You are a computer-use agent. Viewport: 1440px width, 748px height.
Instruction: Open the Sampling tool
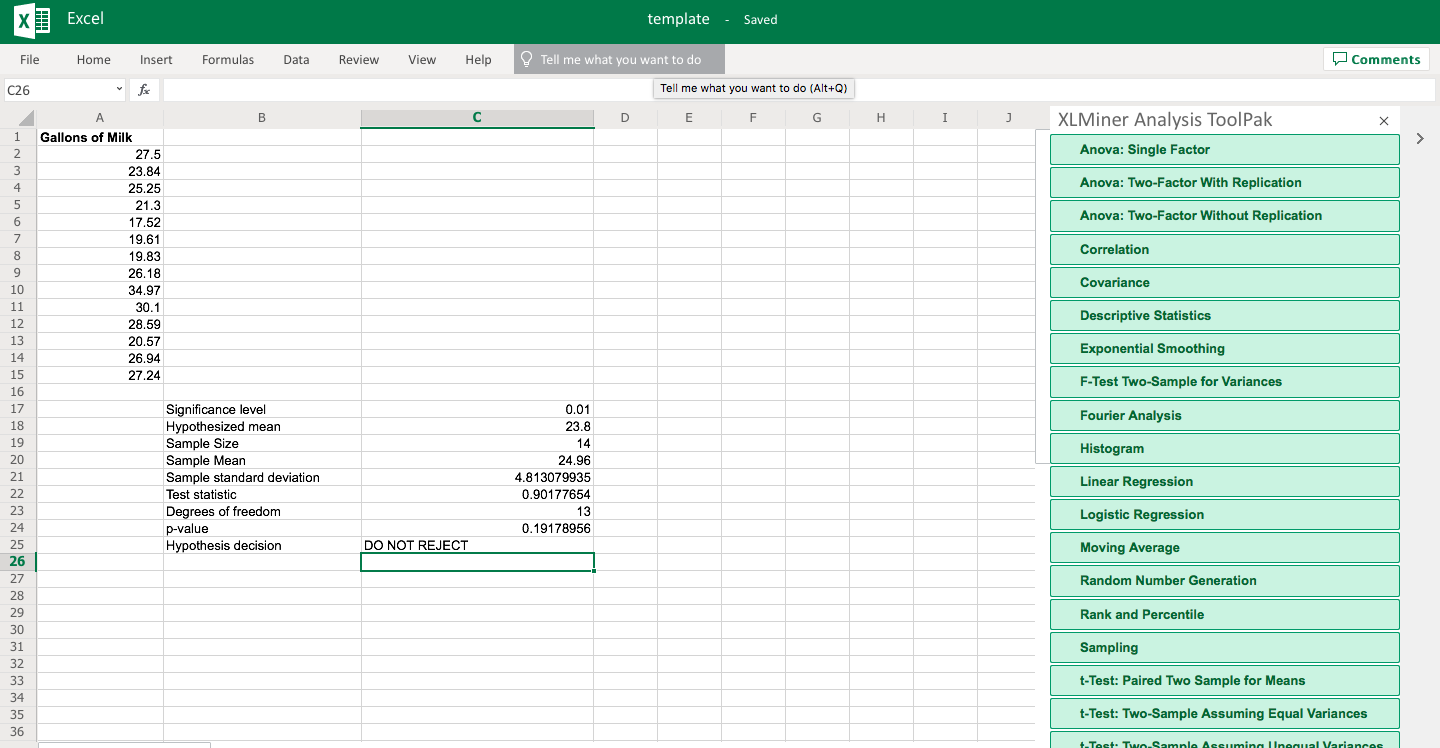pyautogui.click(x=1224, y=648)
